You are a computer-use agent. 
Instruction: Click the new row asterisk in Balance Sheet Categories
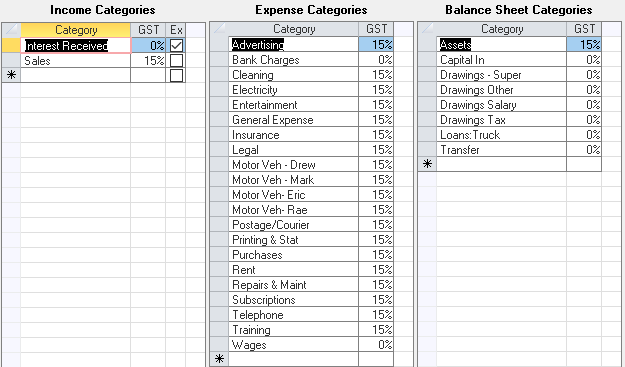(427, 164)
